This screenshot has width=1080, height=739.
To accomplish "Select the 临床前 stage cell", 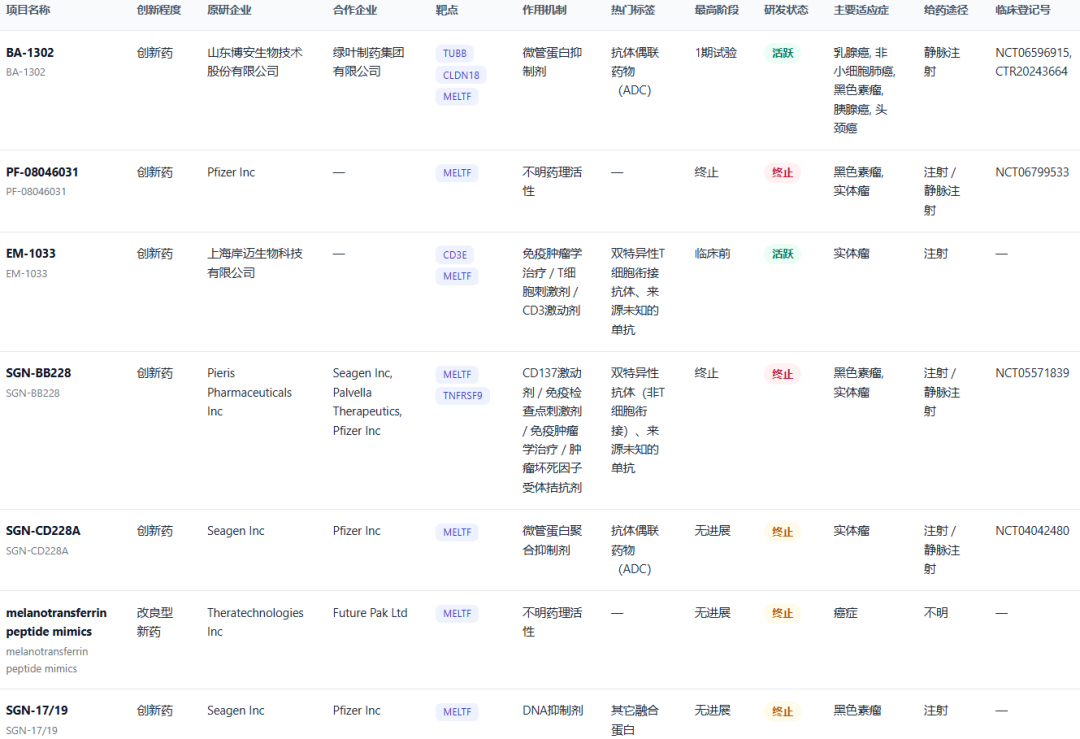I will [712, 253].
